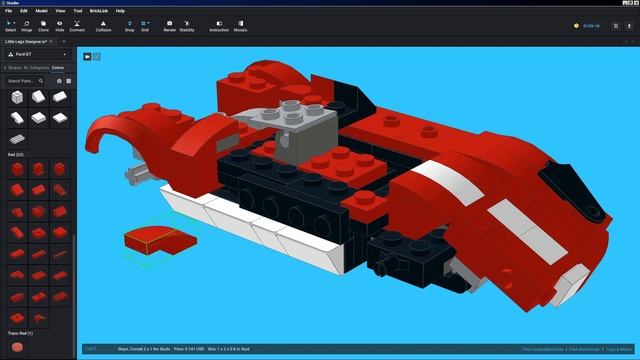
Task: Pick the white 1x1 brick thumbnail
Action: click(17, 98)
